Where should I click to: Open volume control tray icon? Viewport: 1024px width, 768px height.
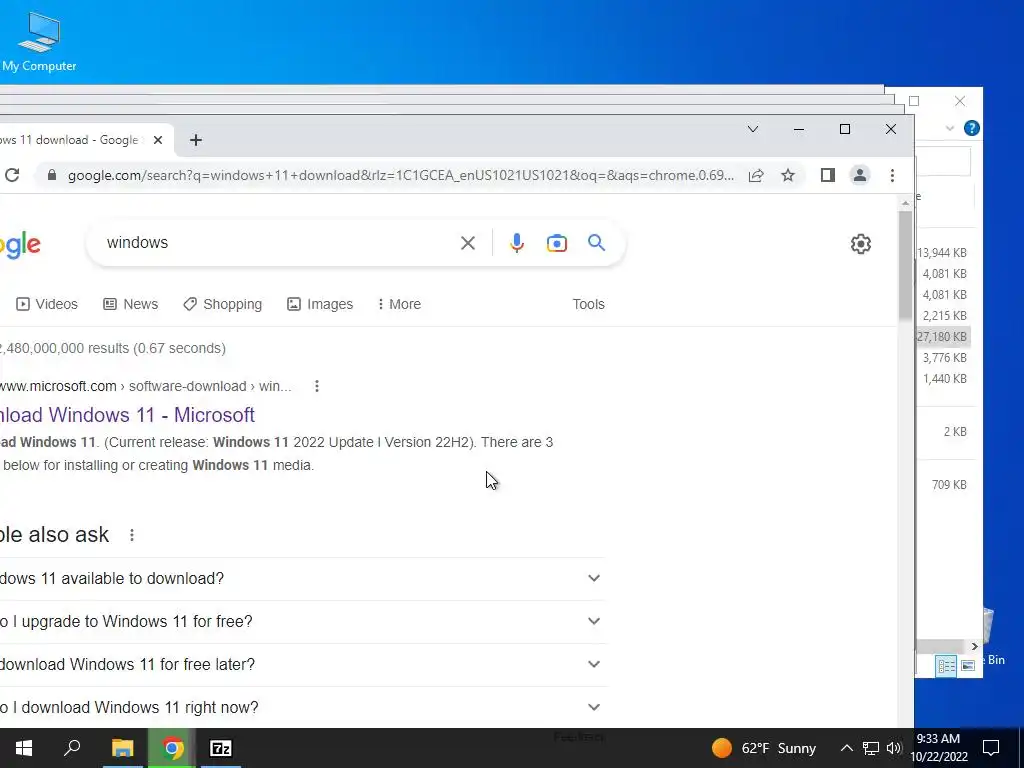click(x=894, y=748)
